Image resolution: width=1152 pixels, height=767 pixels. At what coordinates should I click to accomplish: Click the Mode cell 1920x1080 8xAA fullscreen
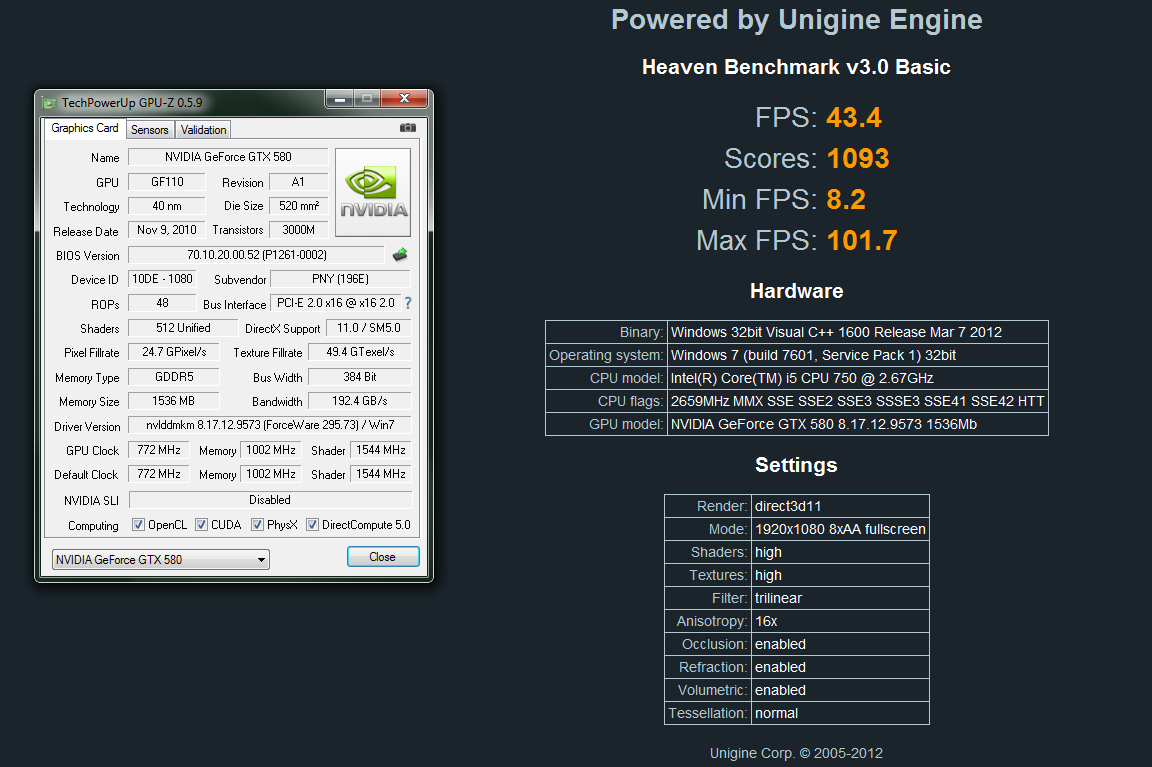point(840,530)
